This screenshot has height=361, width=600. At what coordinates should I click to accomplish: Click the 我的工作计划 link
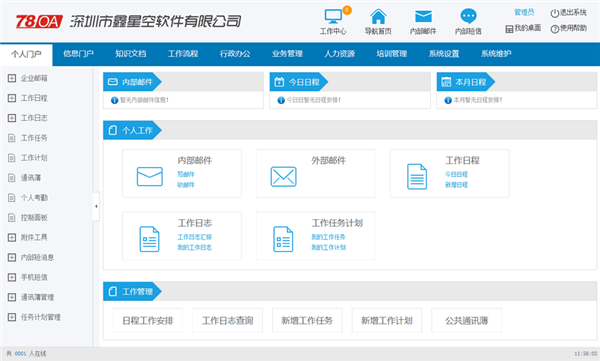(328, 247)
